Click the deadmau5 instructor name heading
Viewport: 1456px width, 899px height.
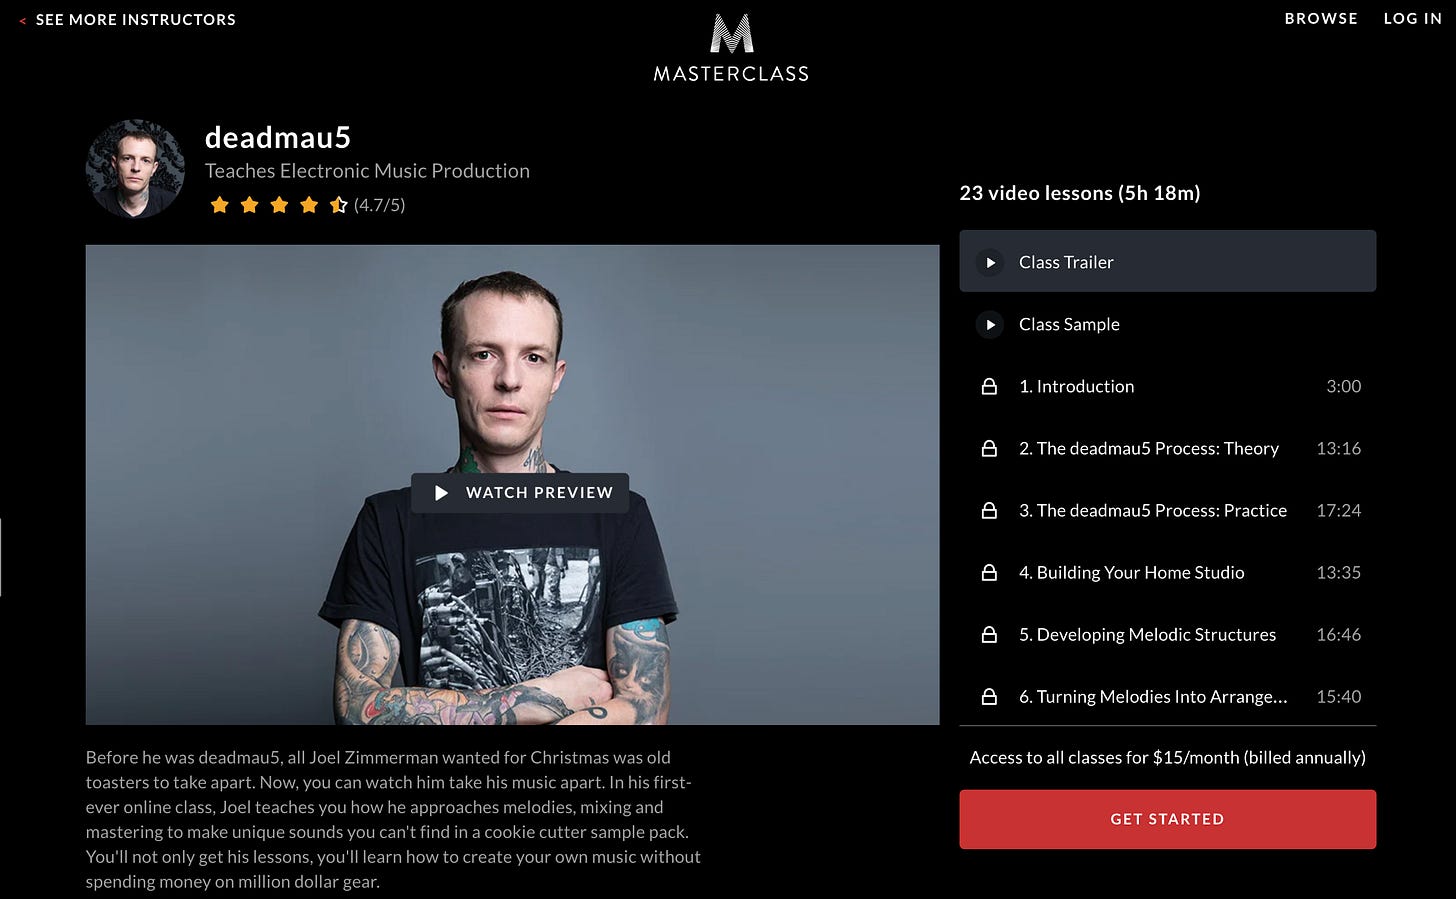[278, 138]
